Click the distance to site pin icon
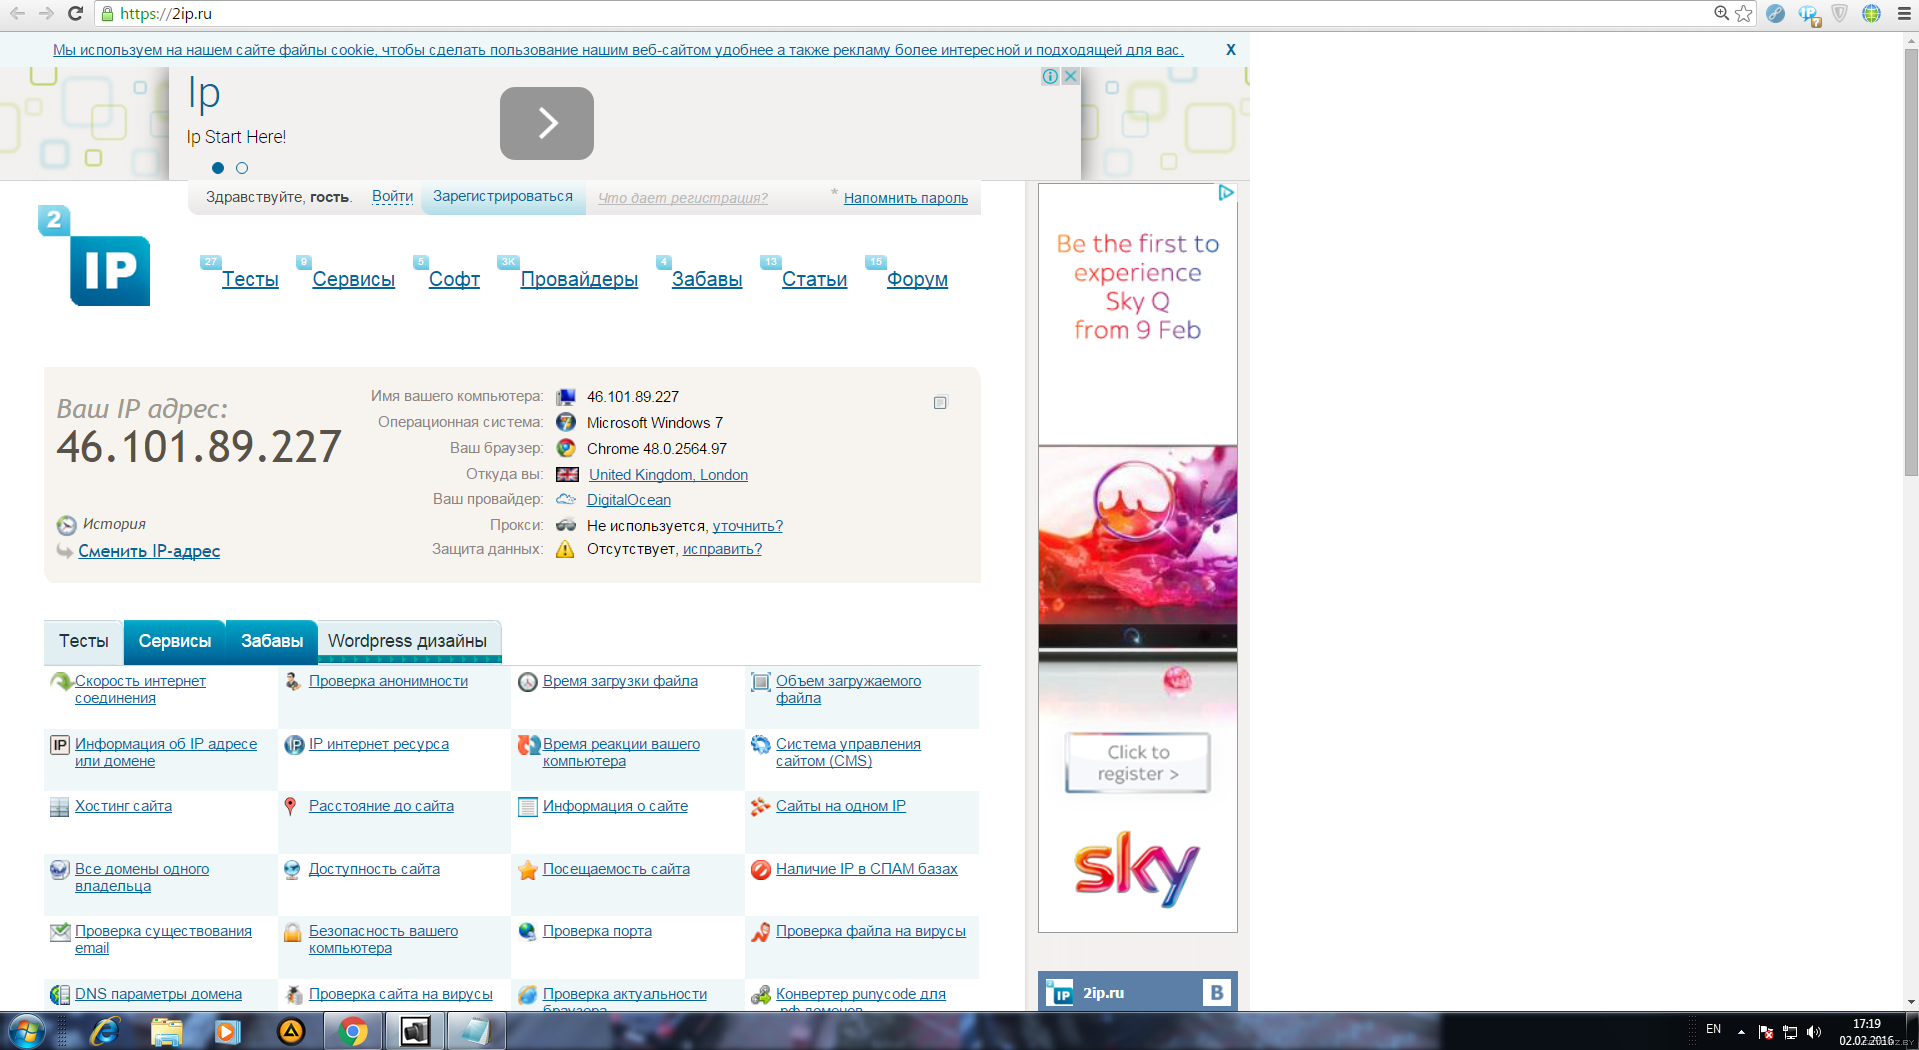This screenshot has height=1050, width=1919. pos(290,806)
